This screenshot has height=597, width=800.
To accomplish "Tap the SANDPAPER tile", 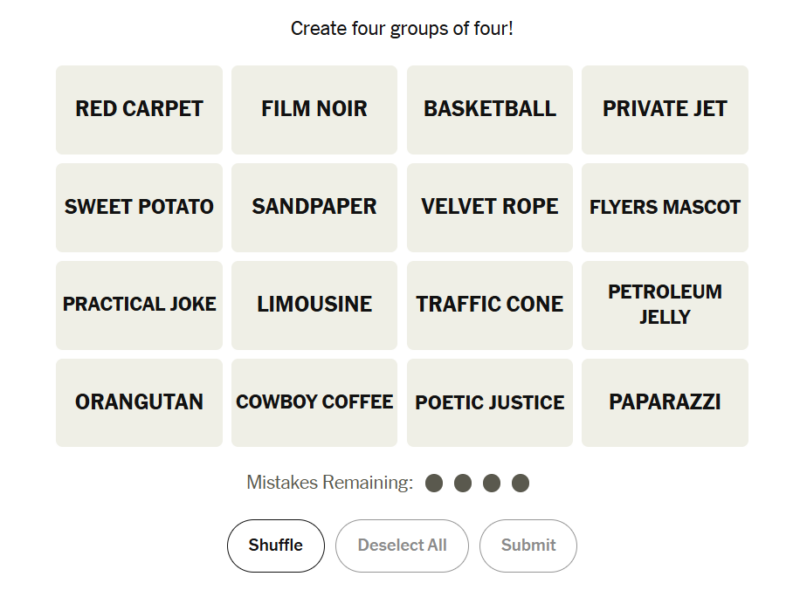I will [314, 208].
